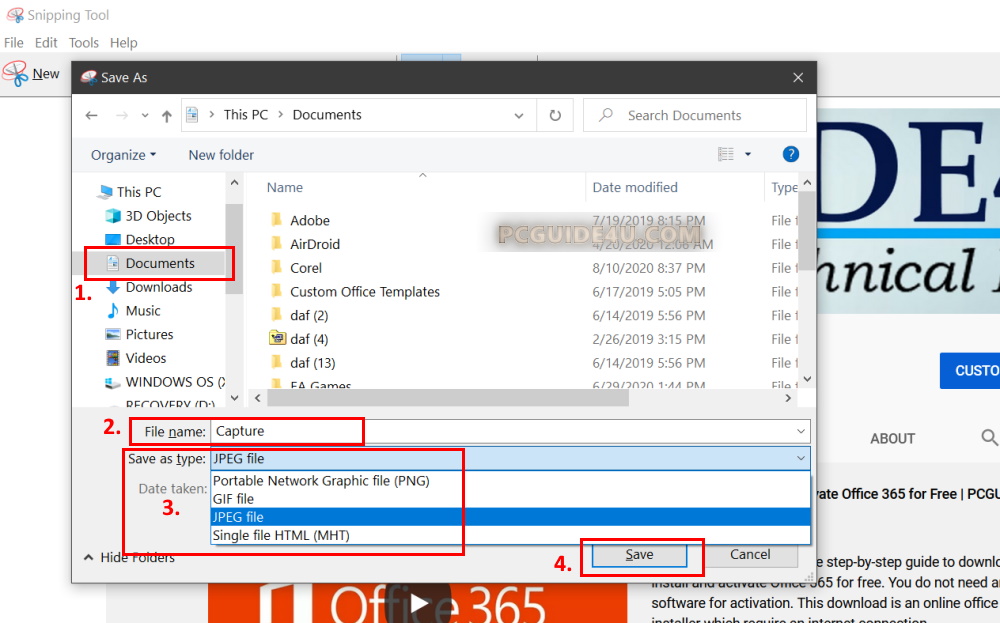Image resolution: width=1000 pixels, height=623 pixels.
Task: Expand the File name history dropdown
Action: [x=800, y=431]
